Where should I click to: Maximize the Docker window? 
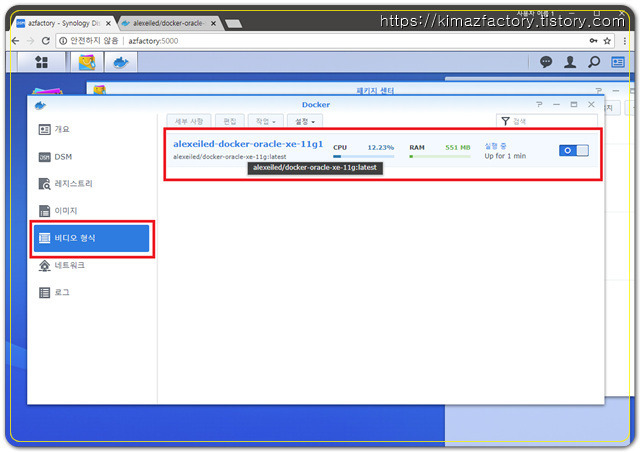click(x=573, y=105)
